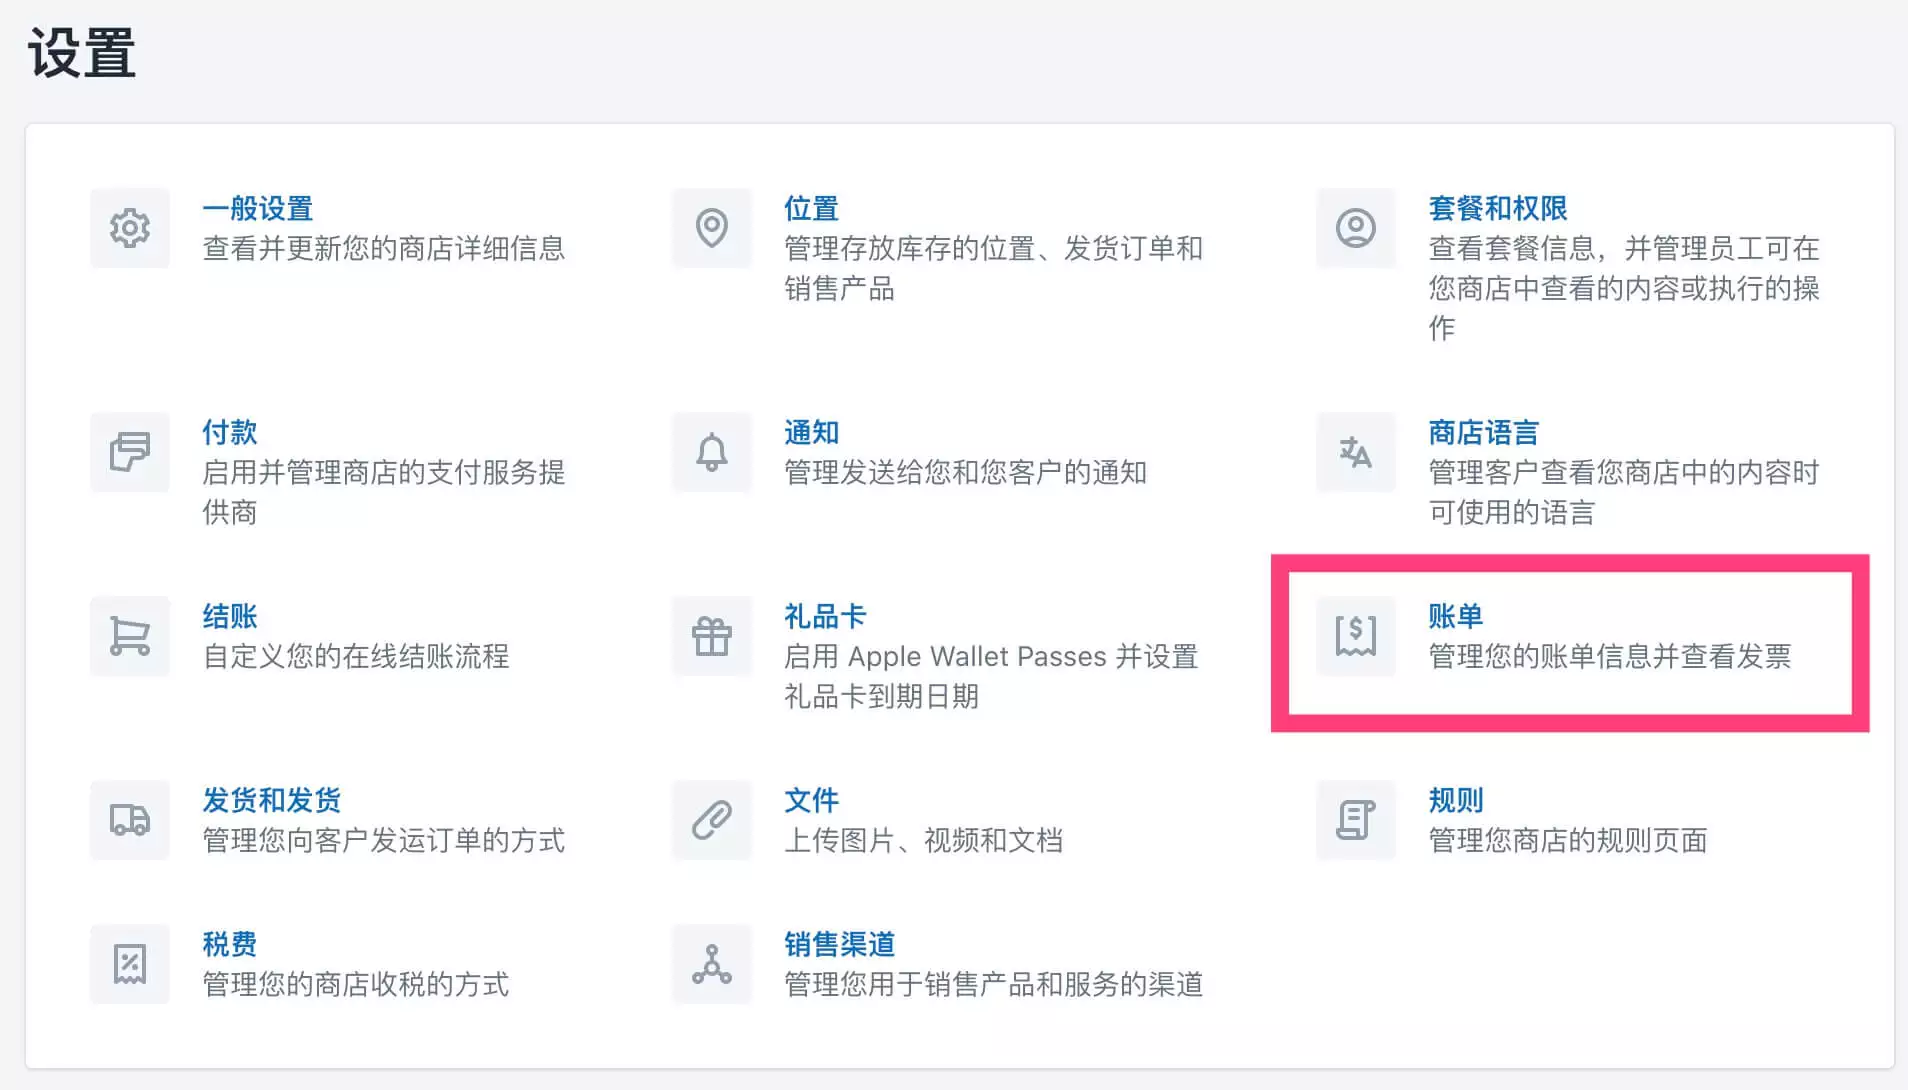Click the scroll document icon for 规则

pyautogui.click(x=1356, y=820)
